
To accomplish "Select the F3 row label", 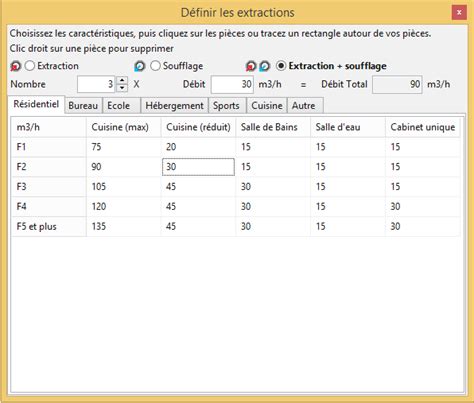I will (49, 187).
